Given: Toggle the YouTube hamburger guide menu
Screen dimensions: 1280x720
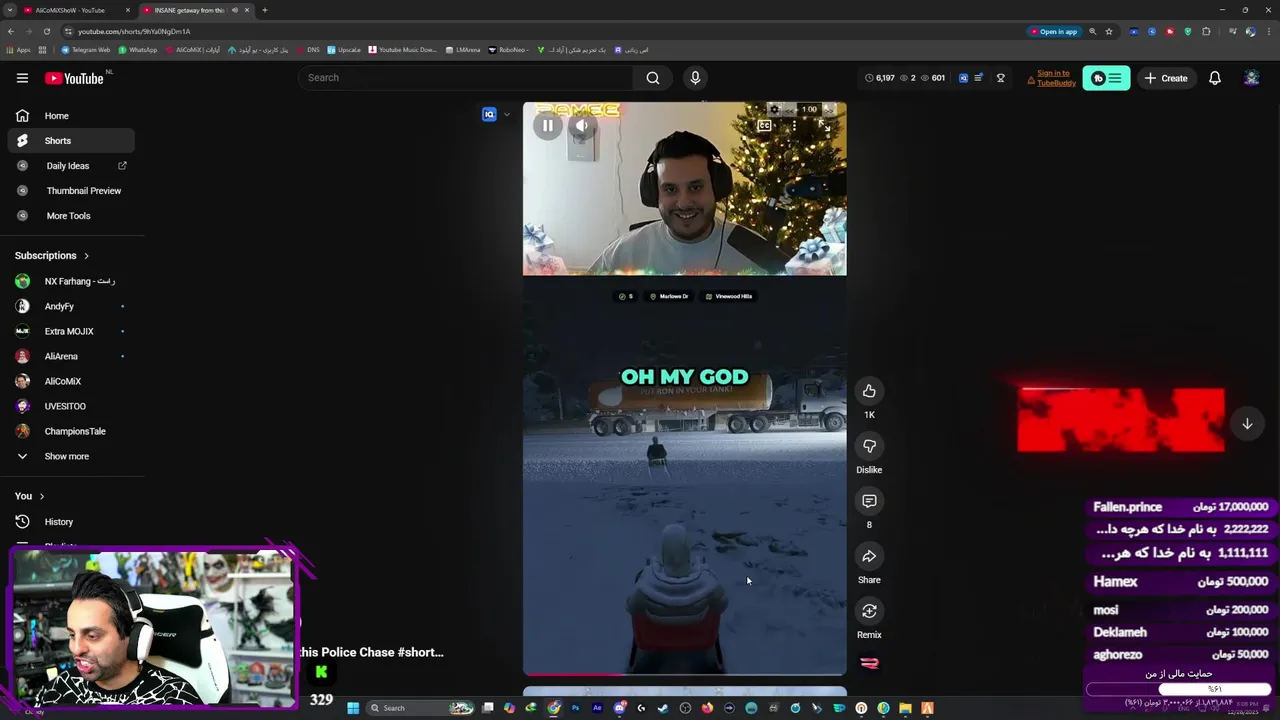Looking at the screenshot, I should point(22,78).
